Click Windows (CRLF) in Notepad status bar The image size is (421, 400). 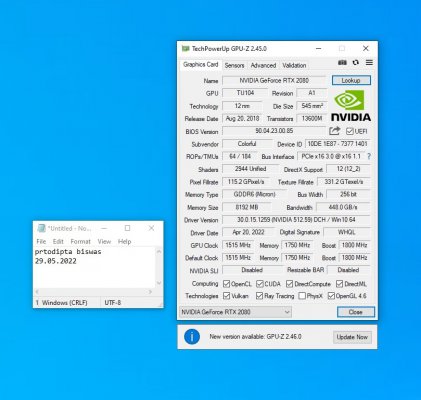[x=64, y=303]
